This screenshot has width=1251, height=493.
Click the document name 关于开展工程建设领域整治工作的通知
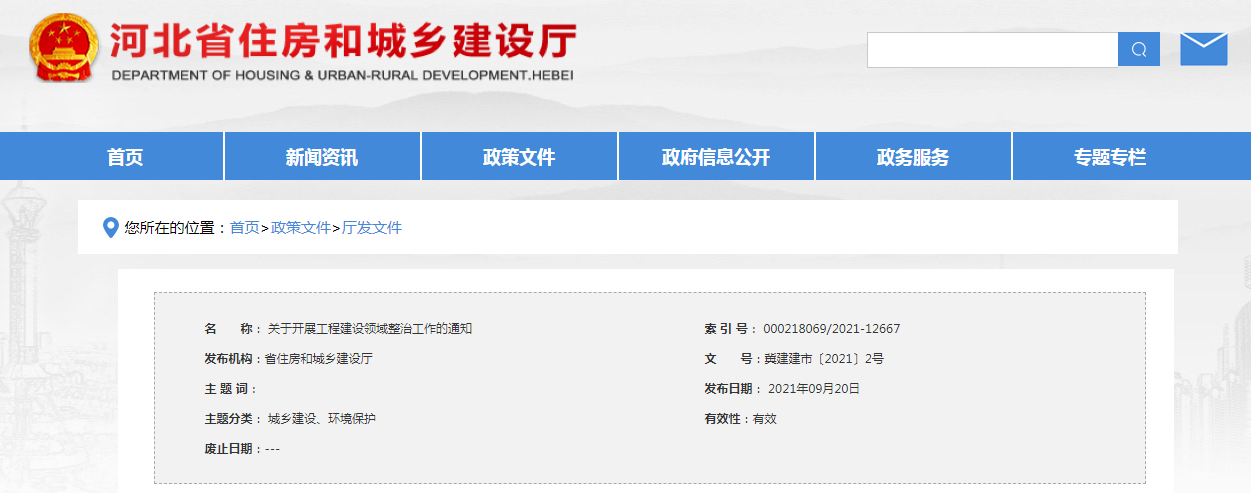tap(369, 329)
